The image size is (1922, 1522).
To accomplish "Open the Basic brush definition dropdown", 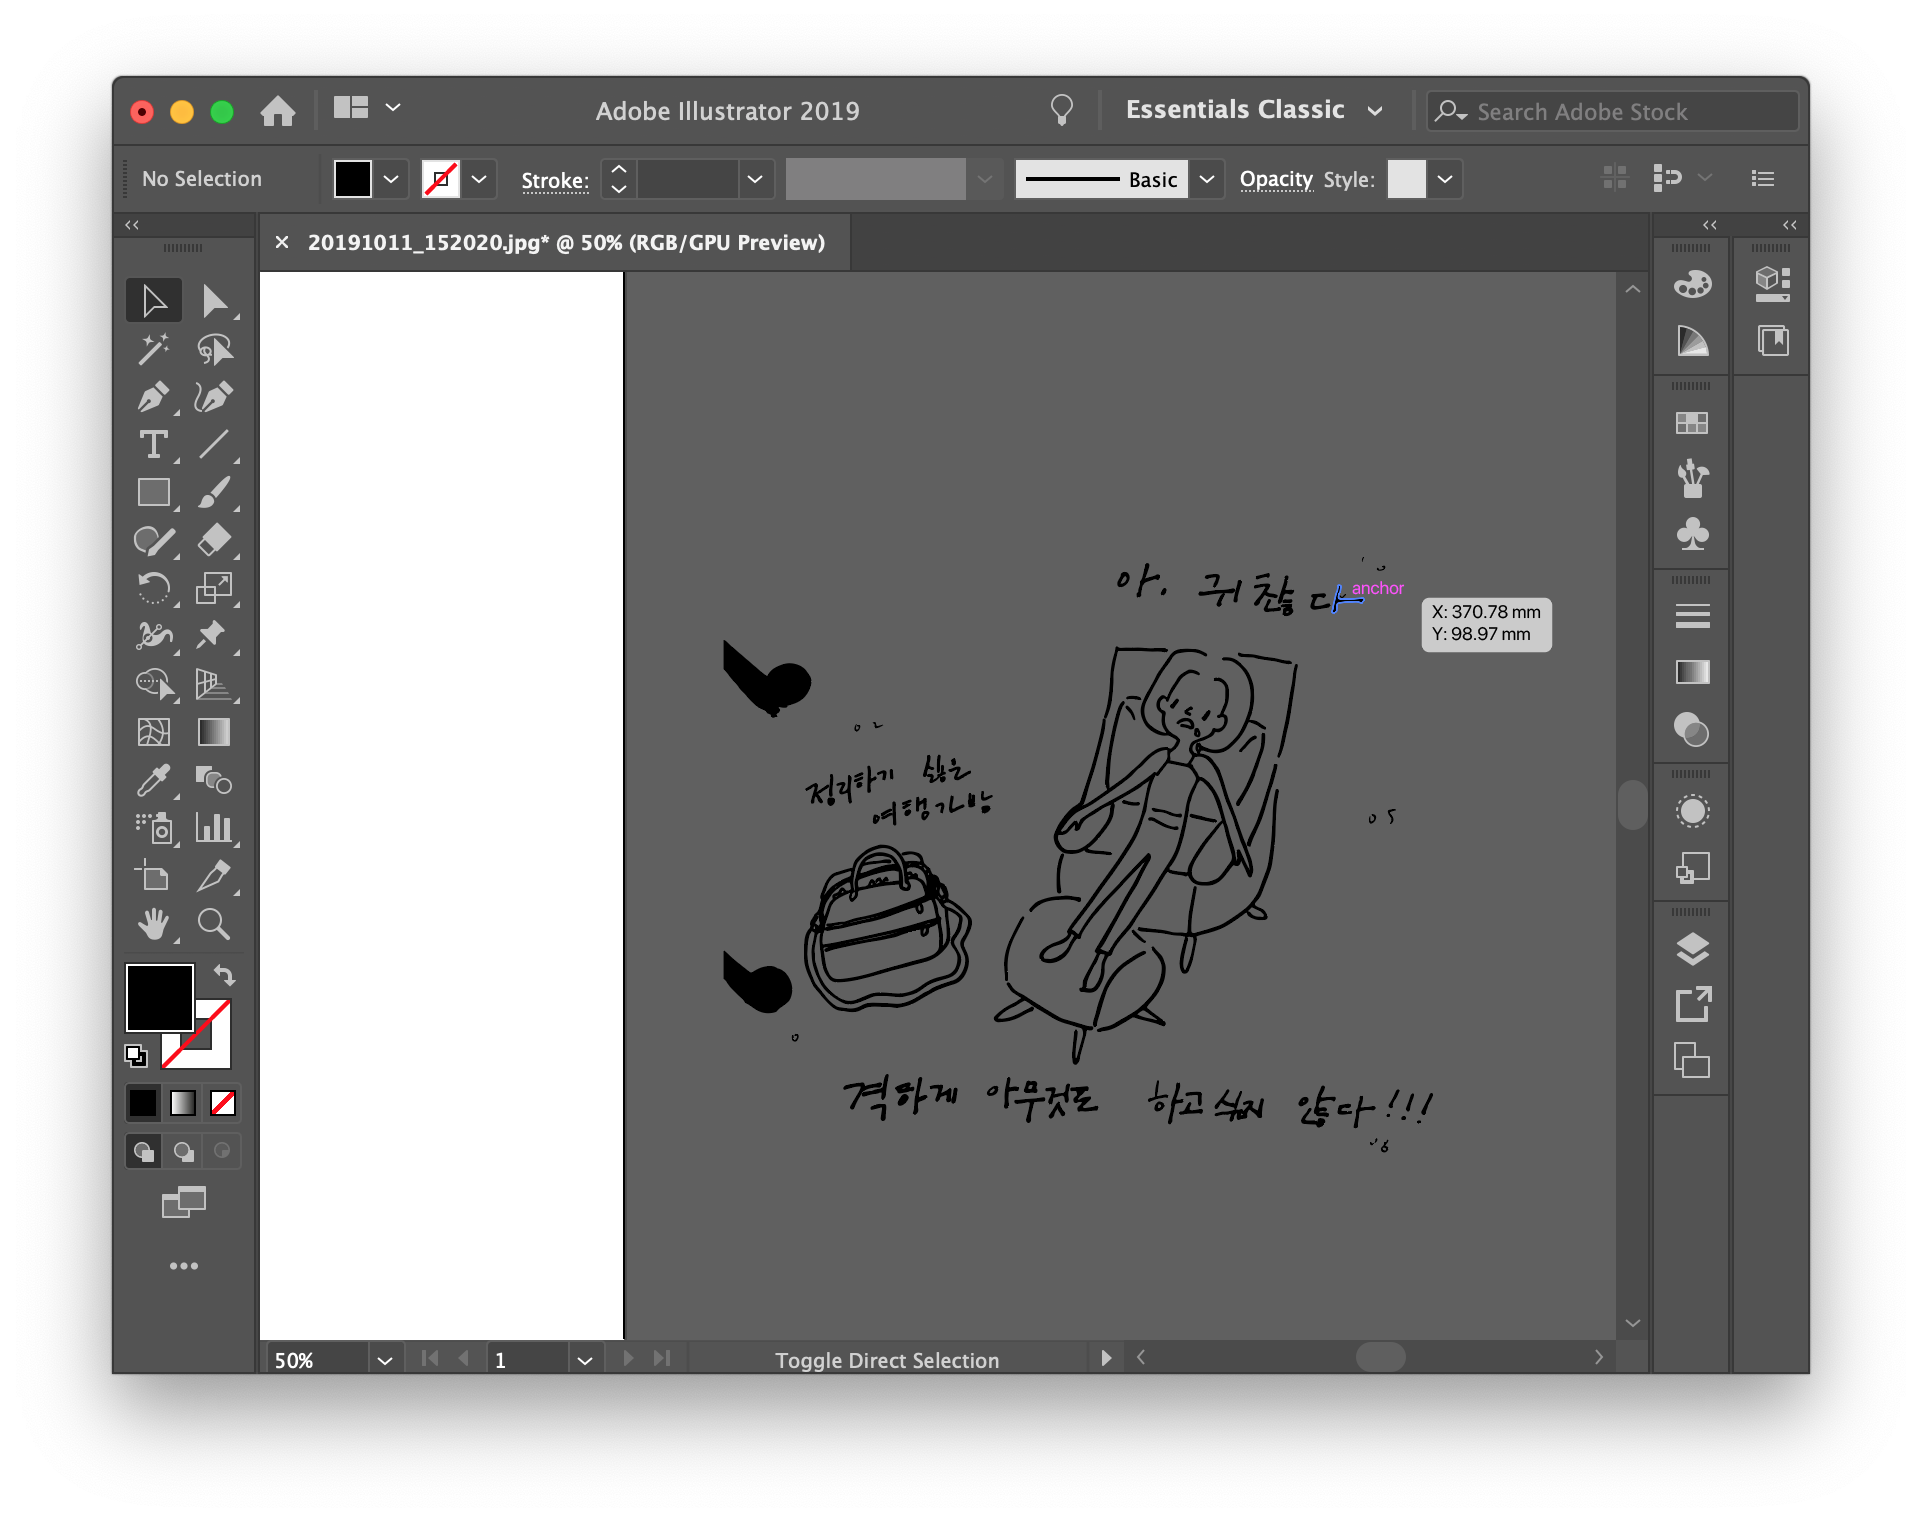I will pos(1207,179).
